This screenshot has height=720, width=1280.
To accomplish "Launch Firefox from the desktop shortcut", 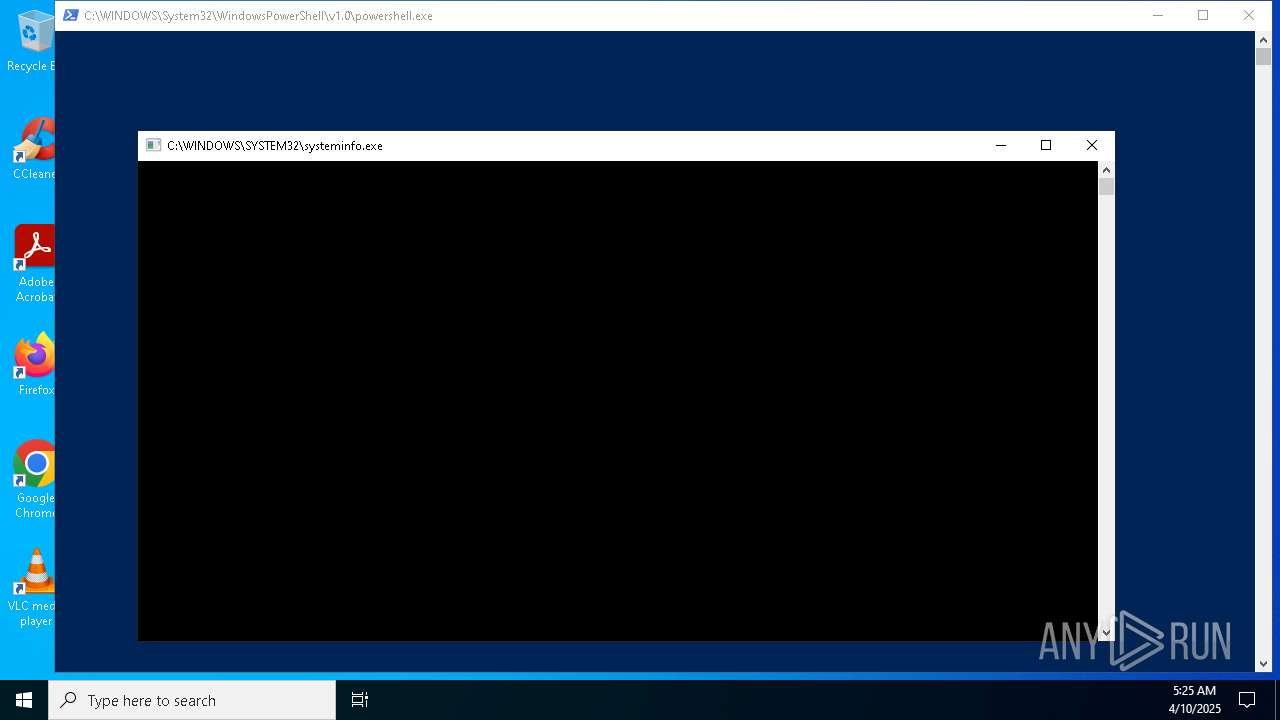I will (35, 364).
